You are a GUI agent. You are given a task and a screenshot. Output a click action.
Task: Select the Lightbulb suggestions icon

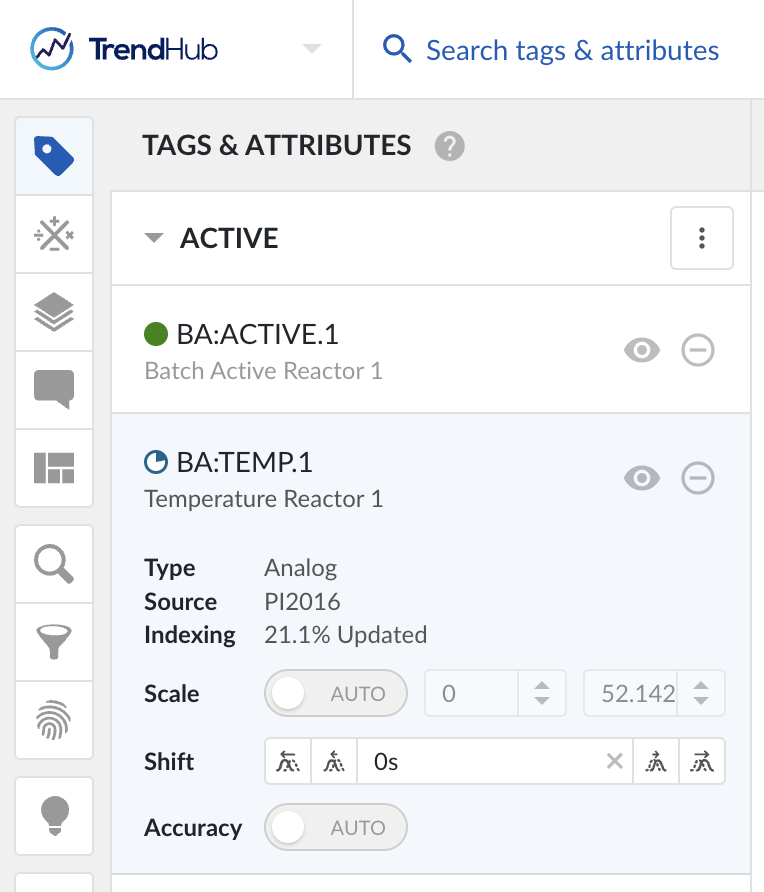(54, 816)
